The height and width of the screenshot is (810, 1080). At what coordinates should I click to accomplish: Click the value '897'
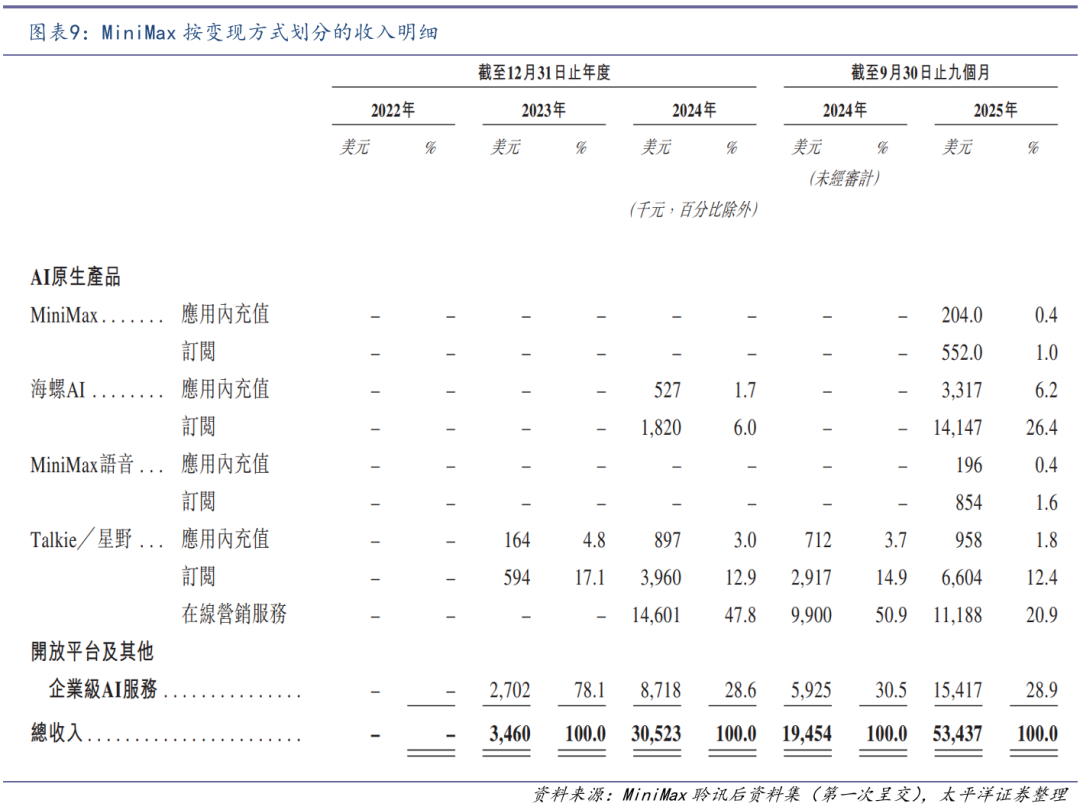667,540
